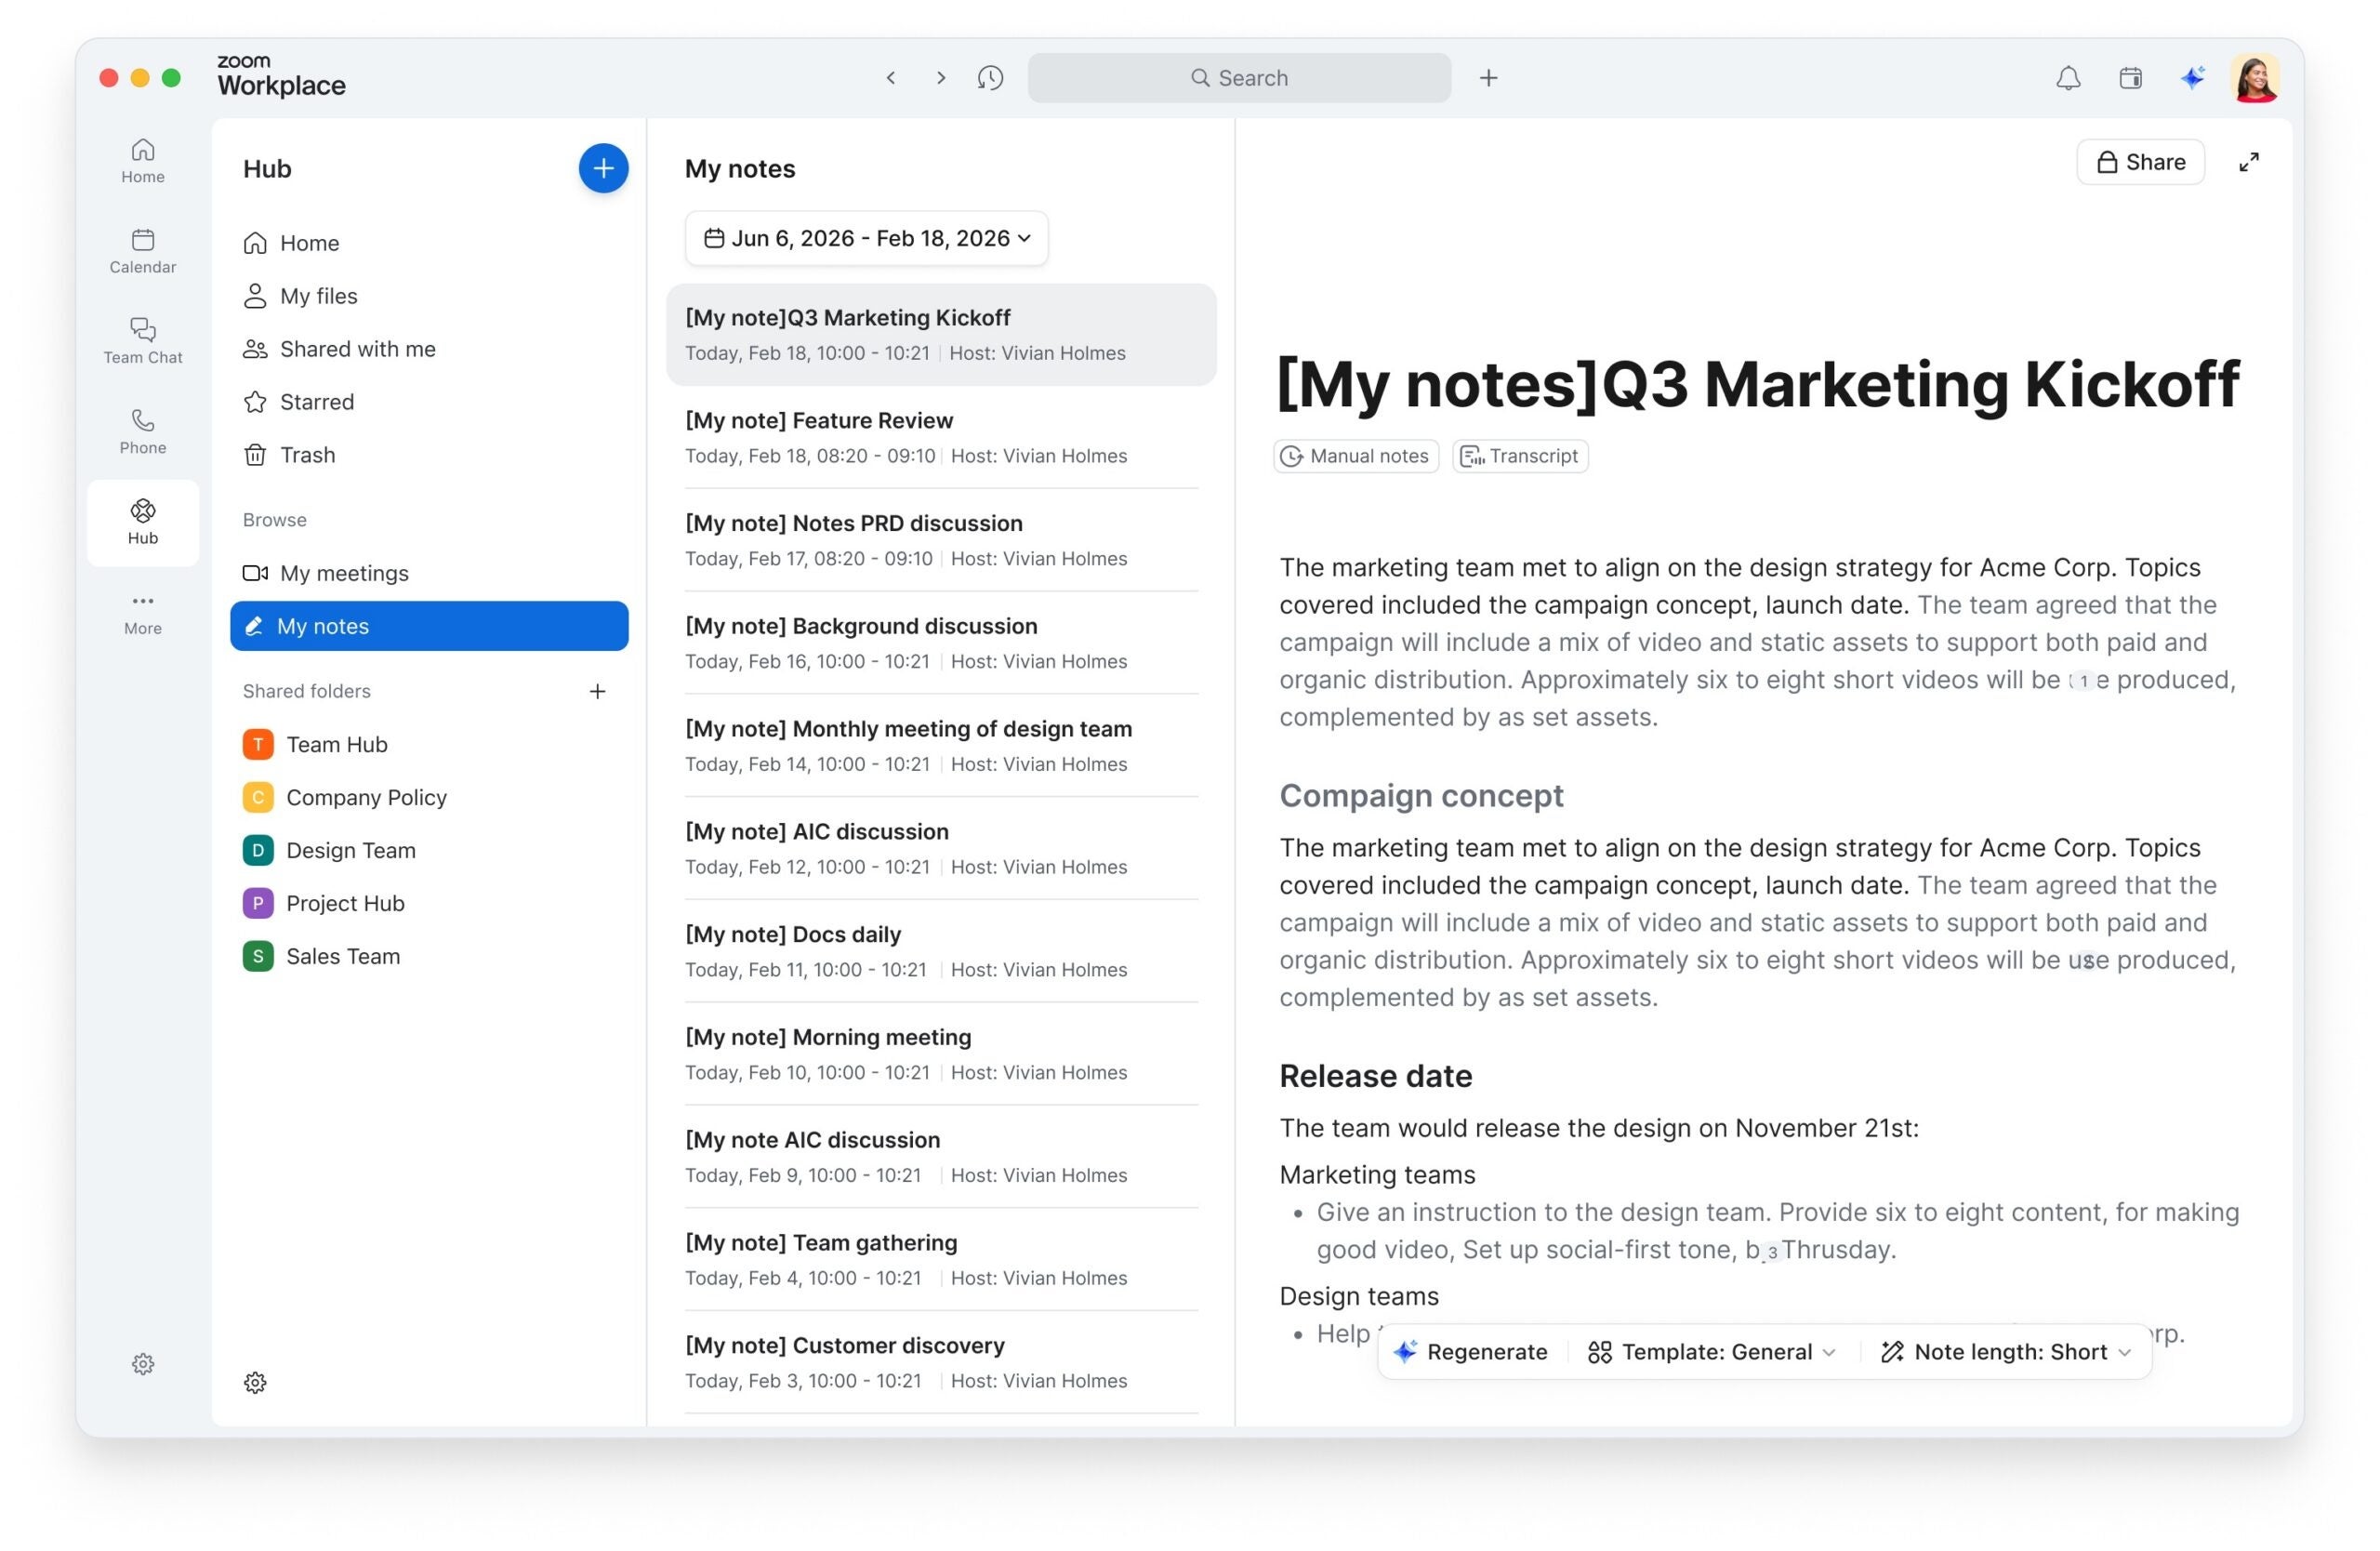
Task: Open the notifications bell
Action: click(2067, 78)
